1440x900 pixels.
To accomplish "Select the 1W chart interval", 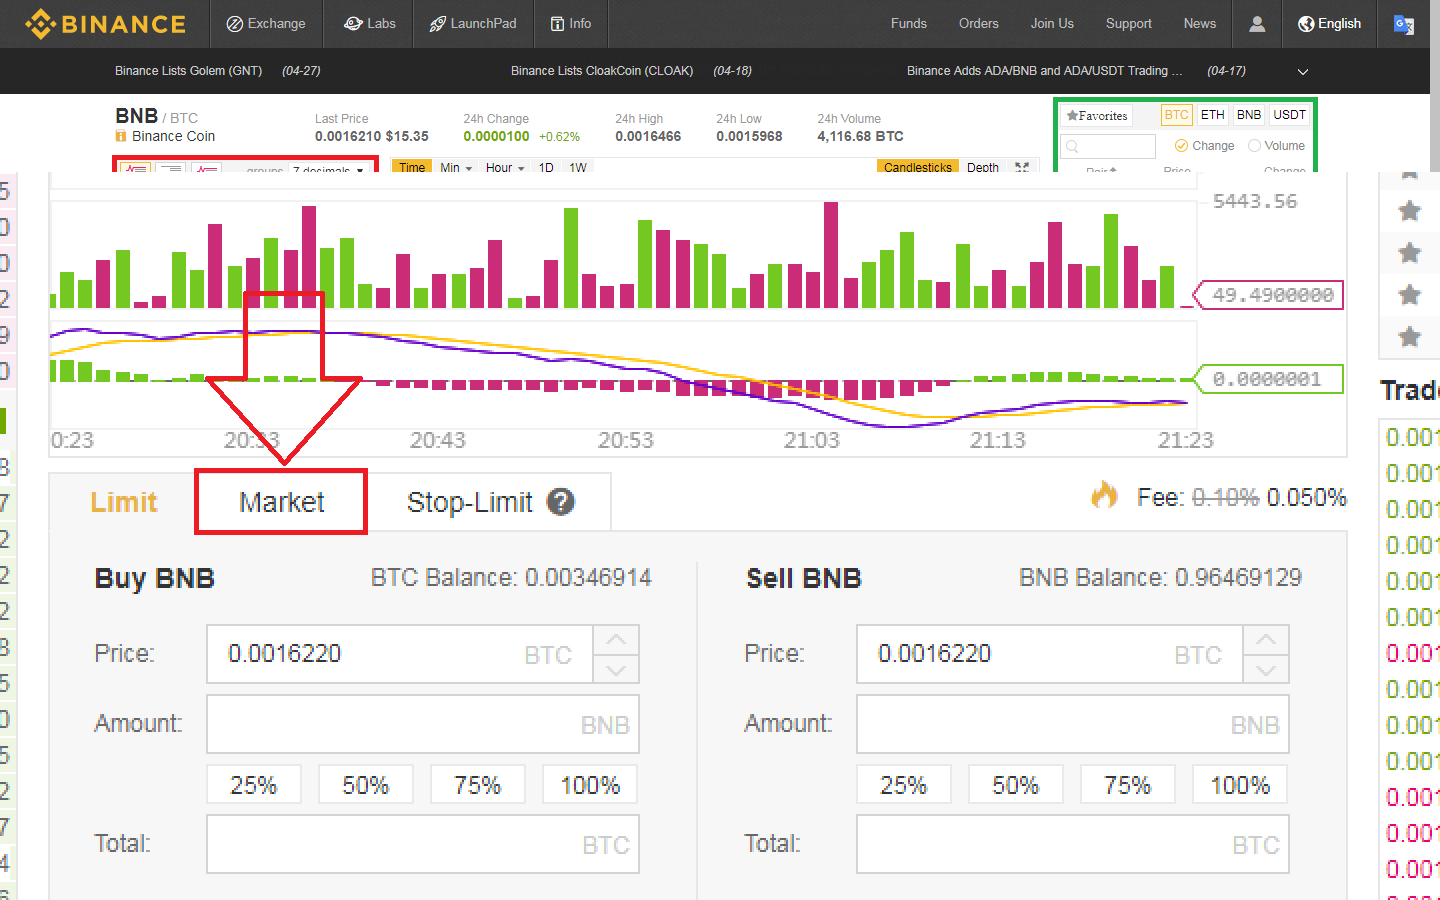I will 578,167.
